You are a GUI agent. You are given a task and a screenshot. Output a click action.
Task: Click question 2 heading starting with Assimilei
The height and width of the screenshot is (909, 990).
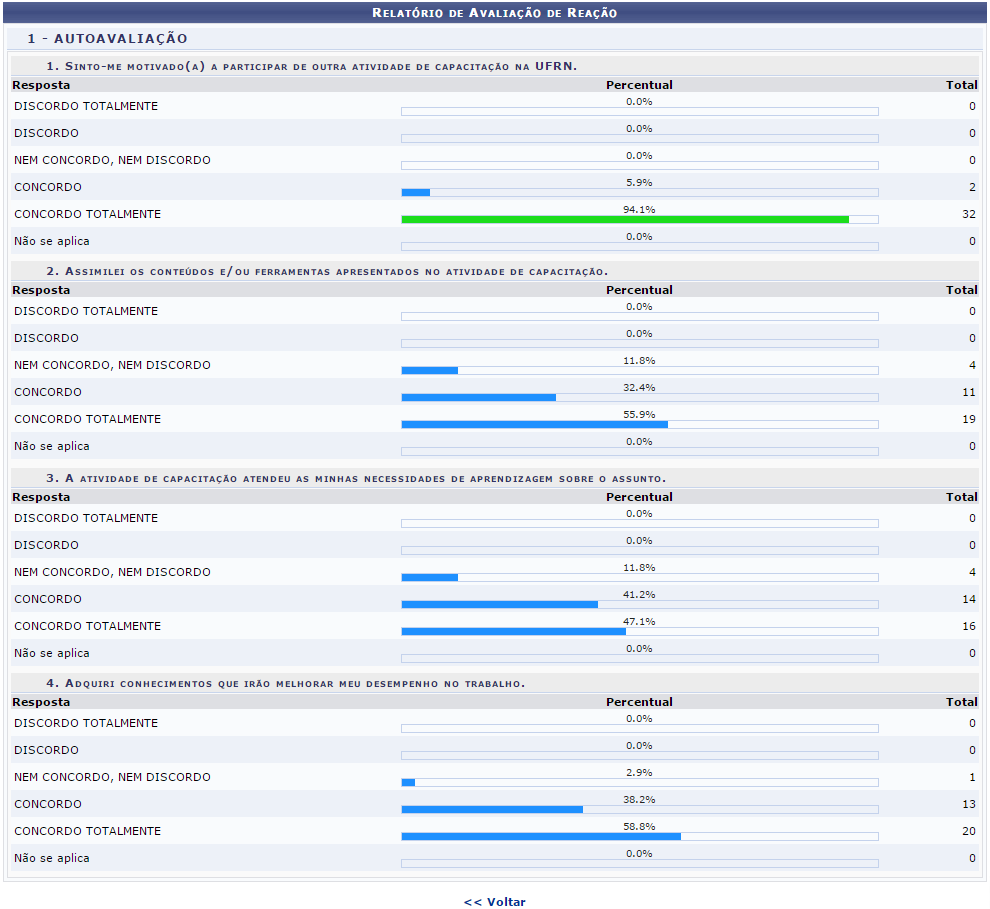point(327,271)
